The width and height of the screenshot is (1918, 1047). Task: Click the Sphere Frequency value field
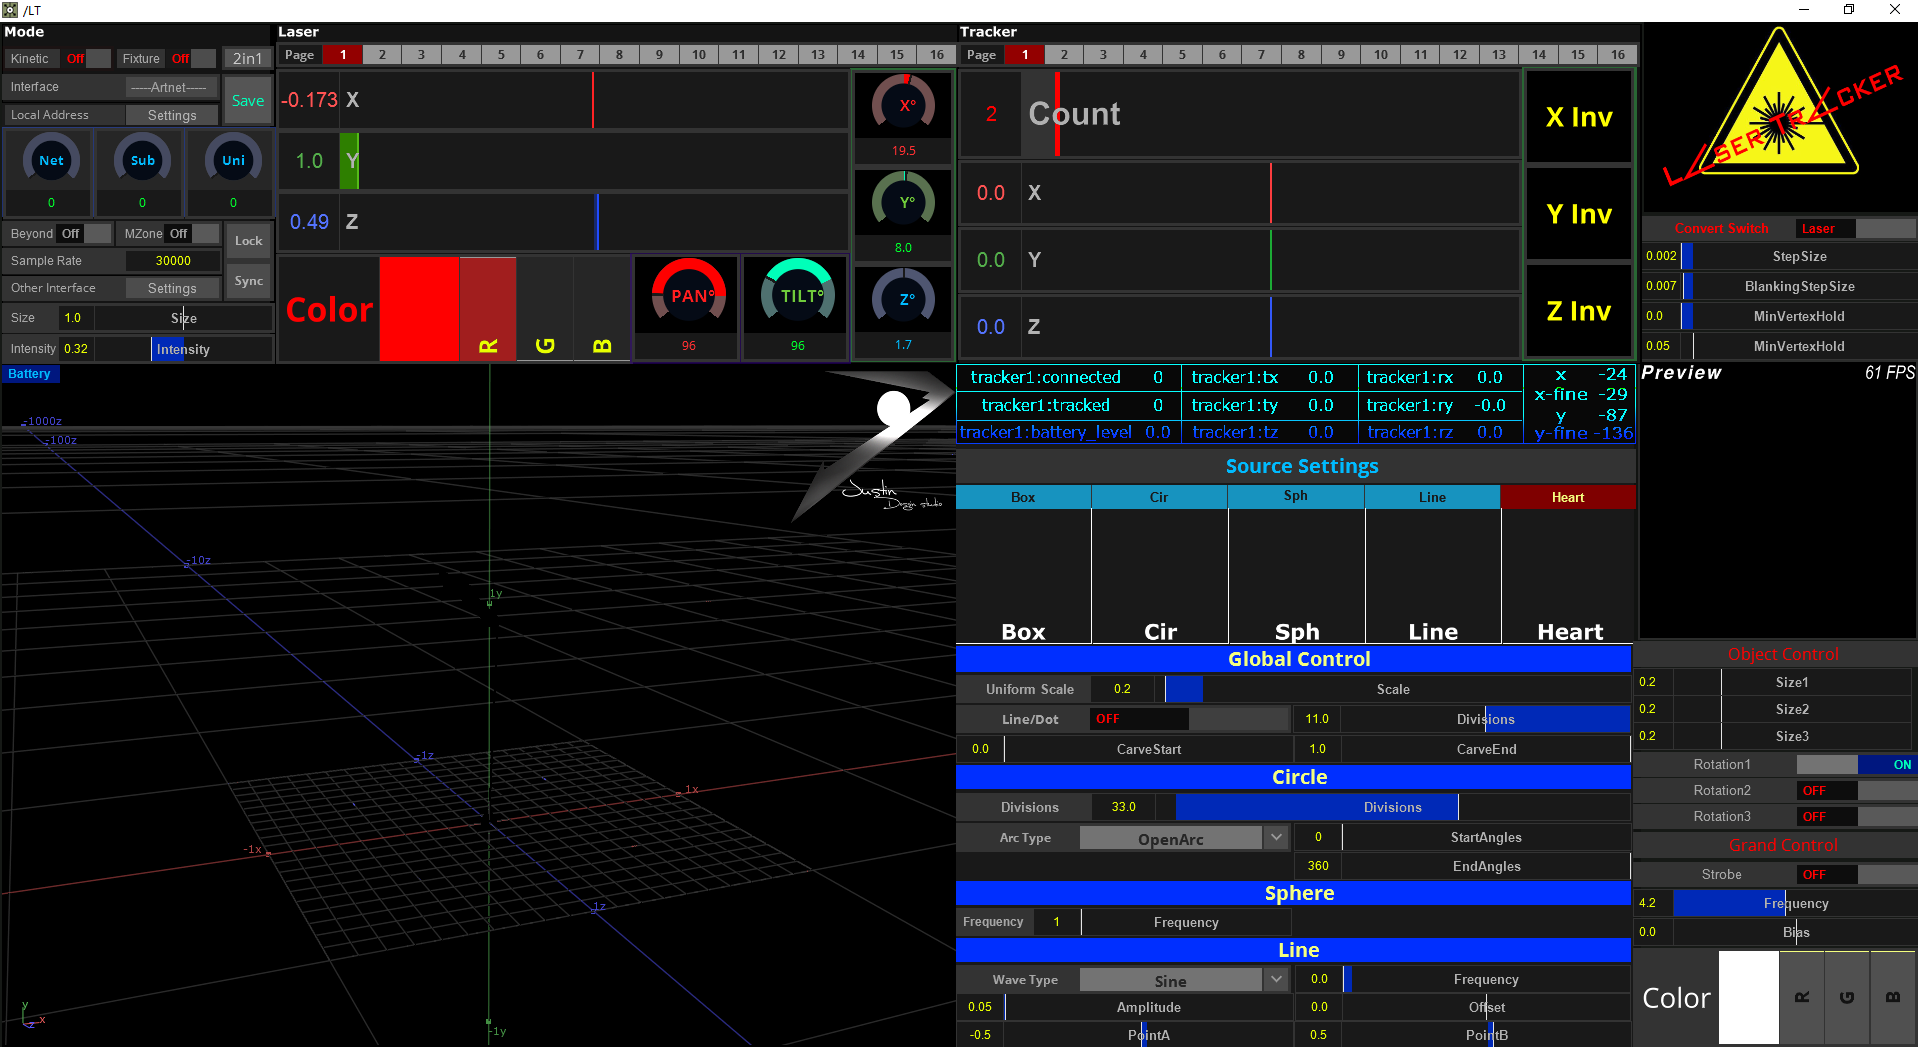(1056, 922)
